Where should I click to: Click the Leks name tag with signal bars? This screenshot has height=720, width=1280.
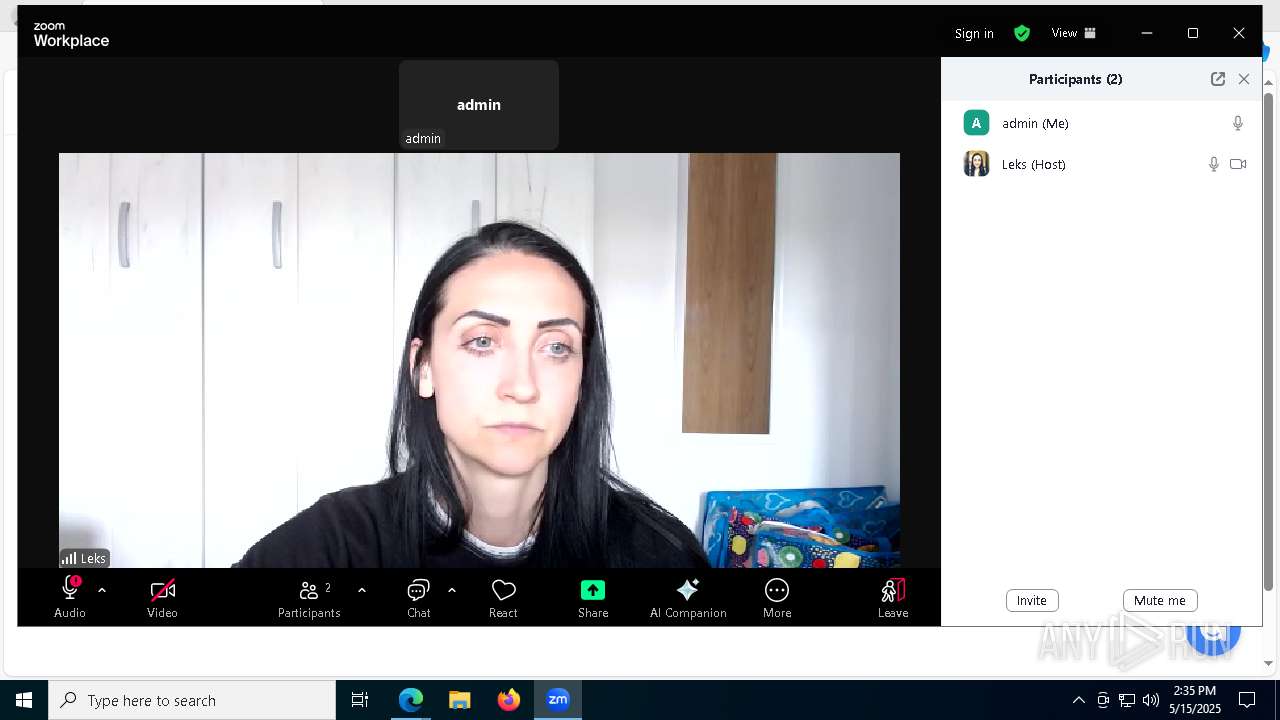coord(84,558)
